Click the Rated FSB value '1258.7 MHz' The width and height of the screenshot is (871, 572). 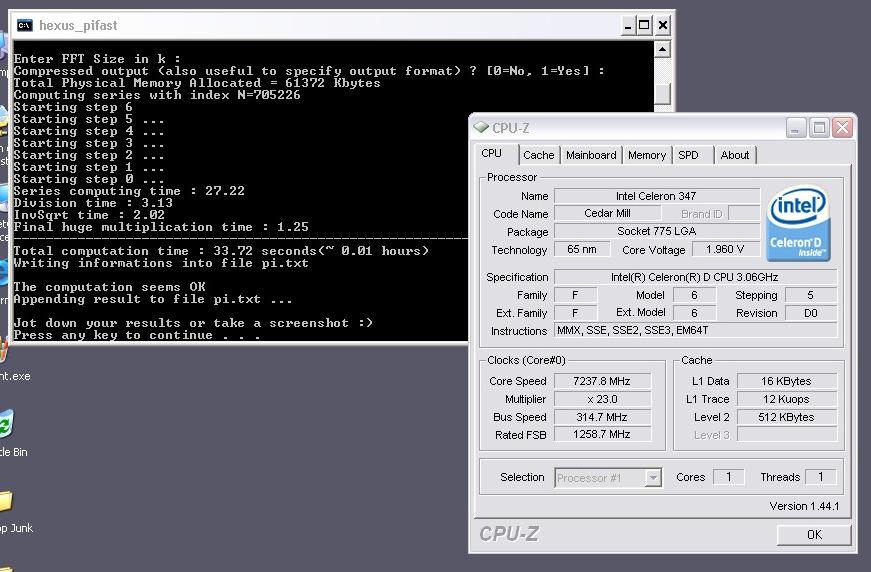602,434
